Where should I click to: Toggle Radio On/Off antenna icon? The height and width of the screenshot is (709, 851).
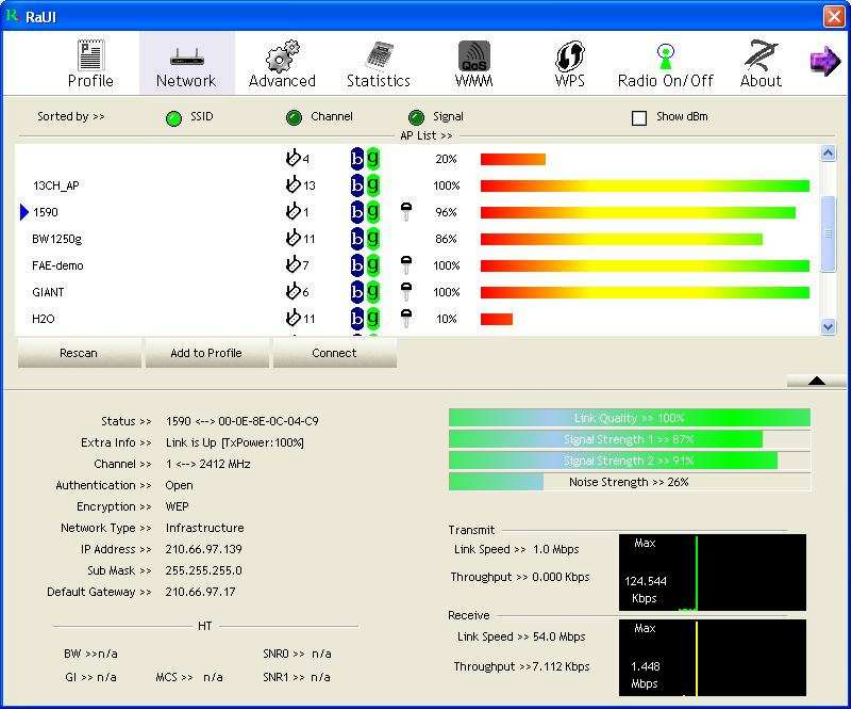tap(665, 56)
